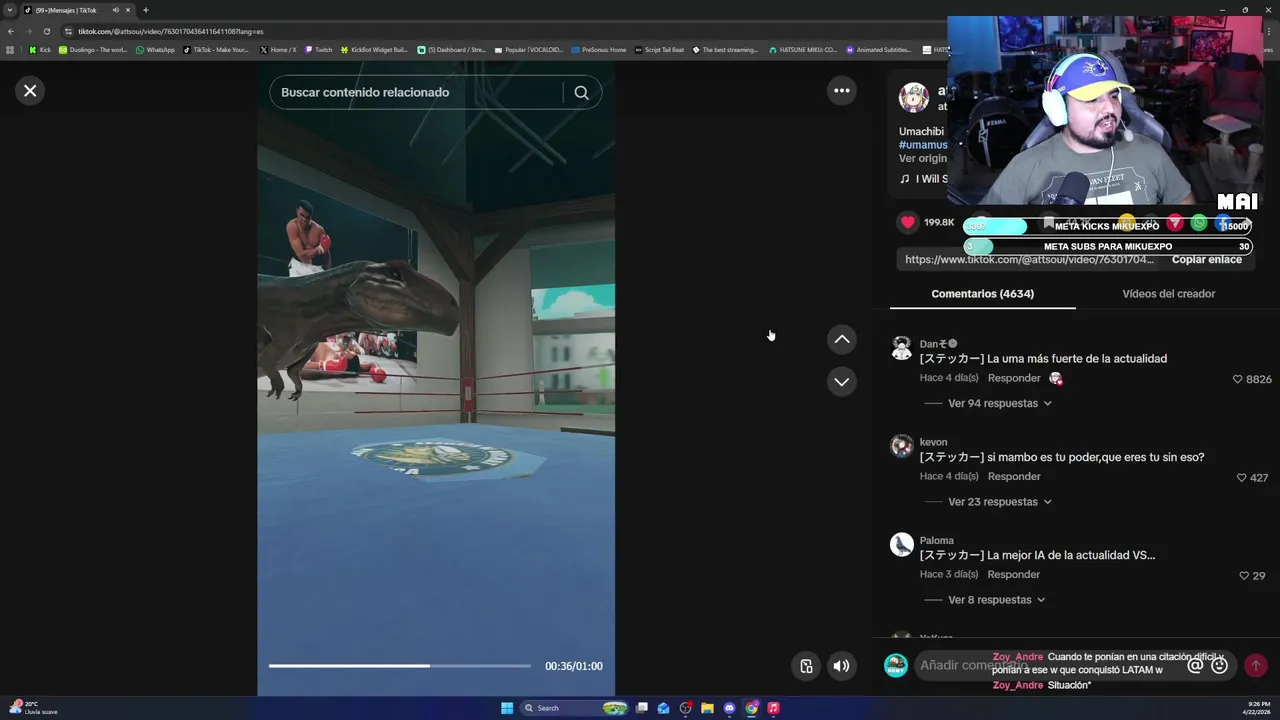Seek on the video progress bar
The height and width of the screenshot is (720, 1280).
coord(400,666)
